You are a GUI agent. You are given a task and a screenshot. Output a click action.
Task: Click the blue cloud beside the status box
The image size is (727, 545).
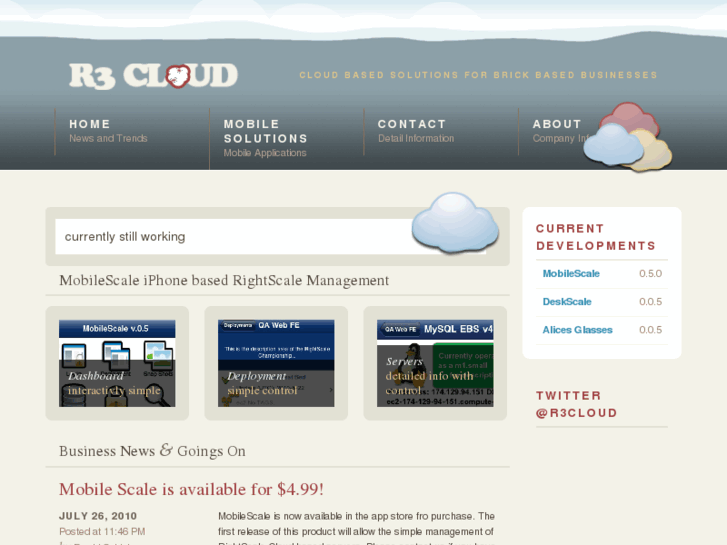[455, 223]
